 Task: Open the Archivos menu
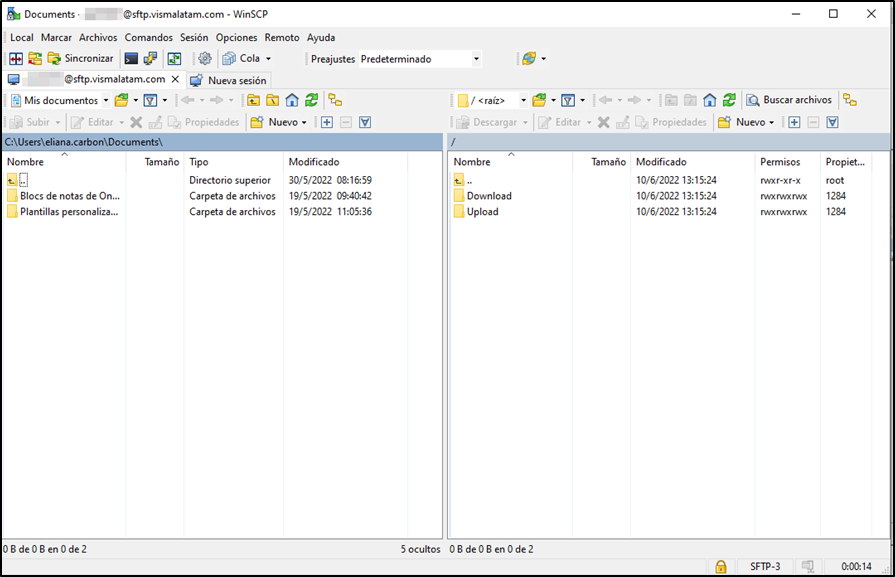[98, 38]
